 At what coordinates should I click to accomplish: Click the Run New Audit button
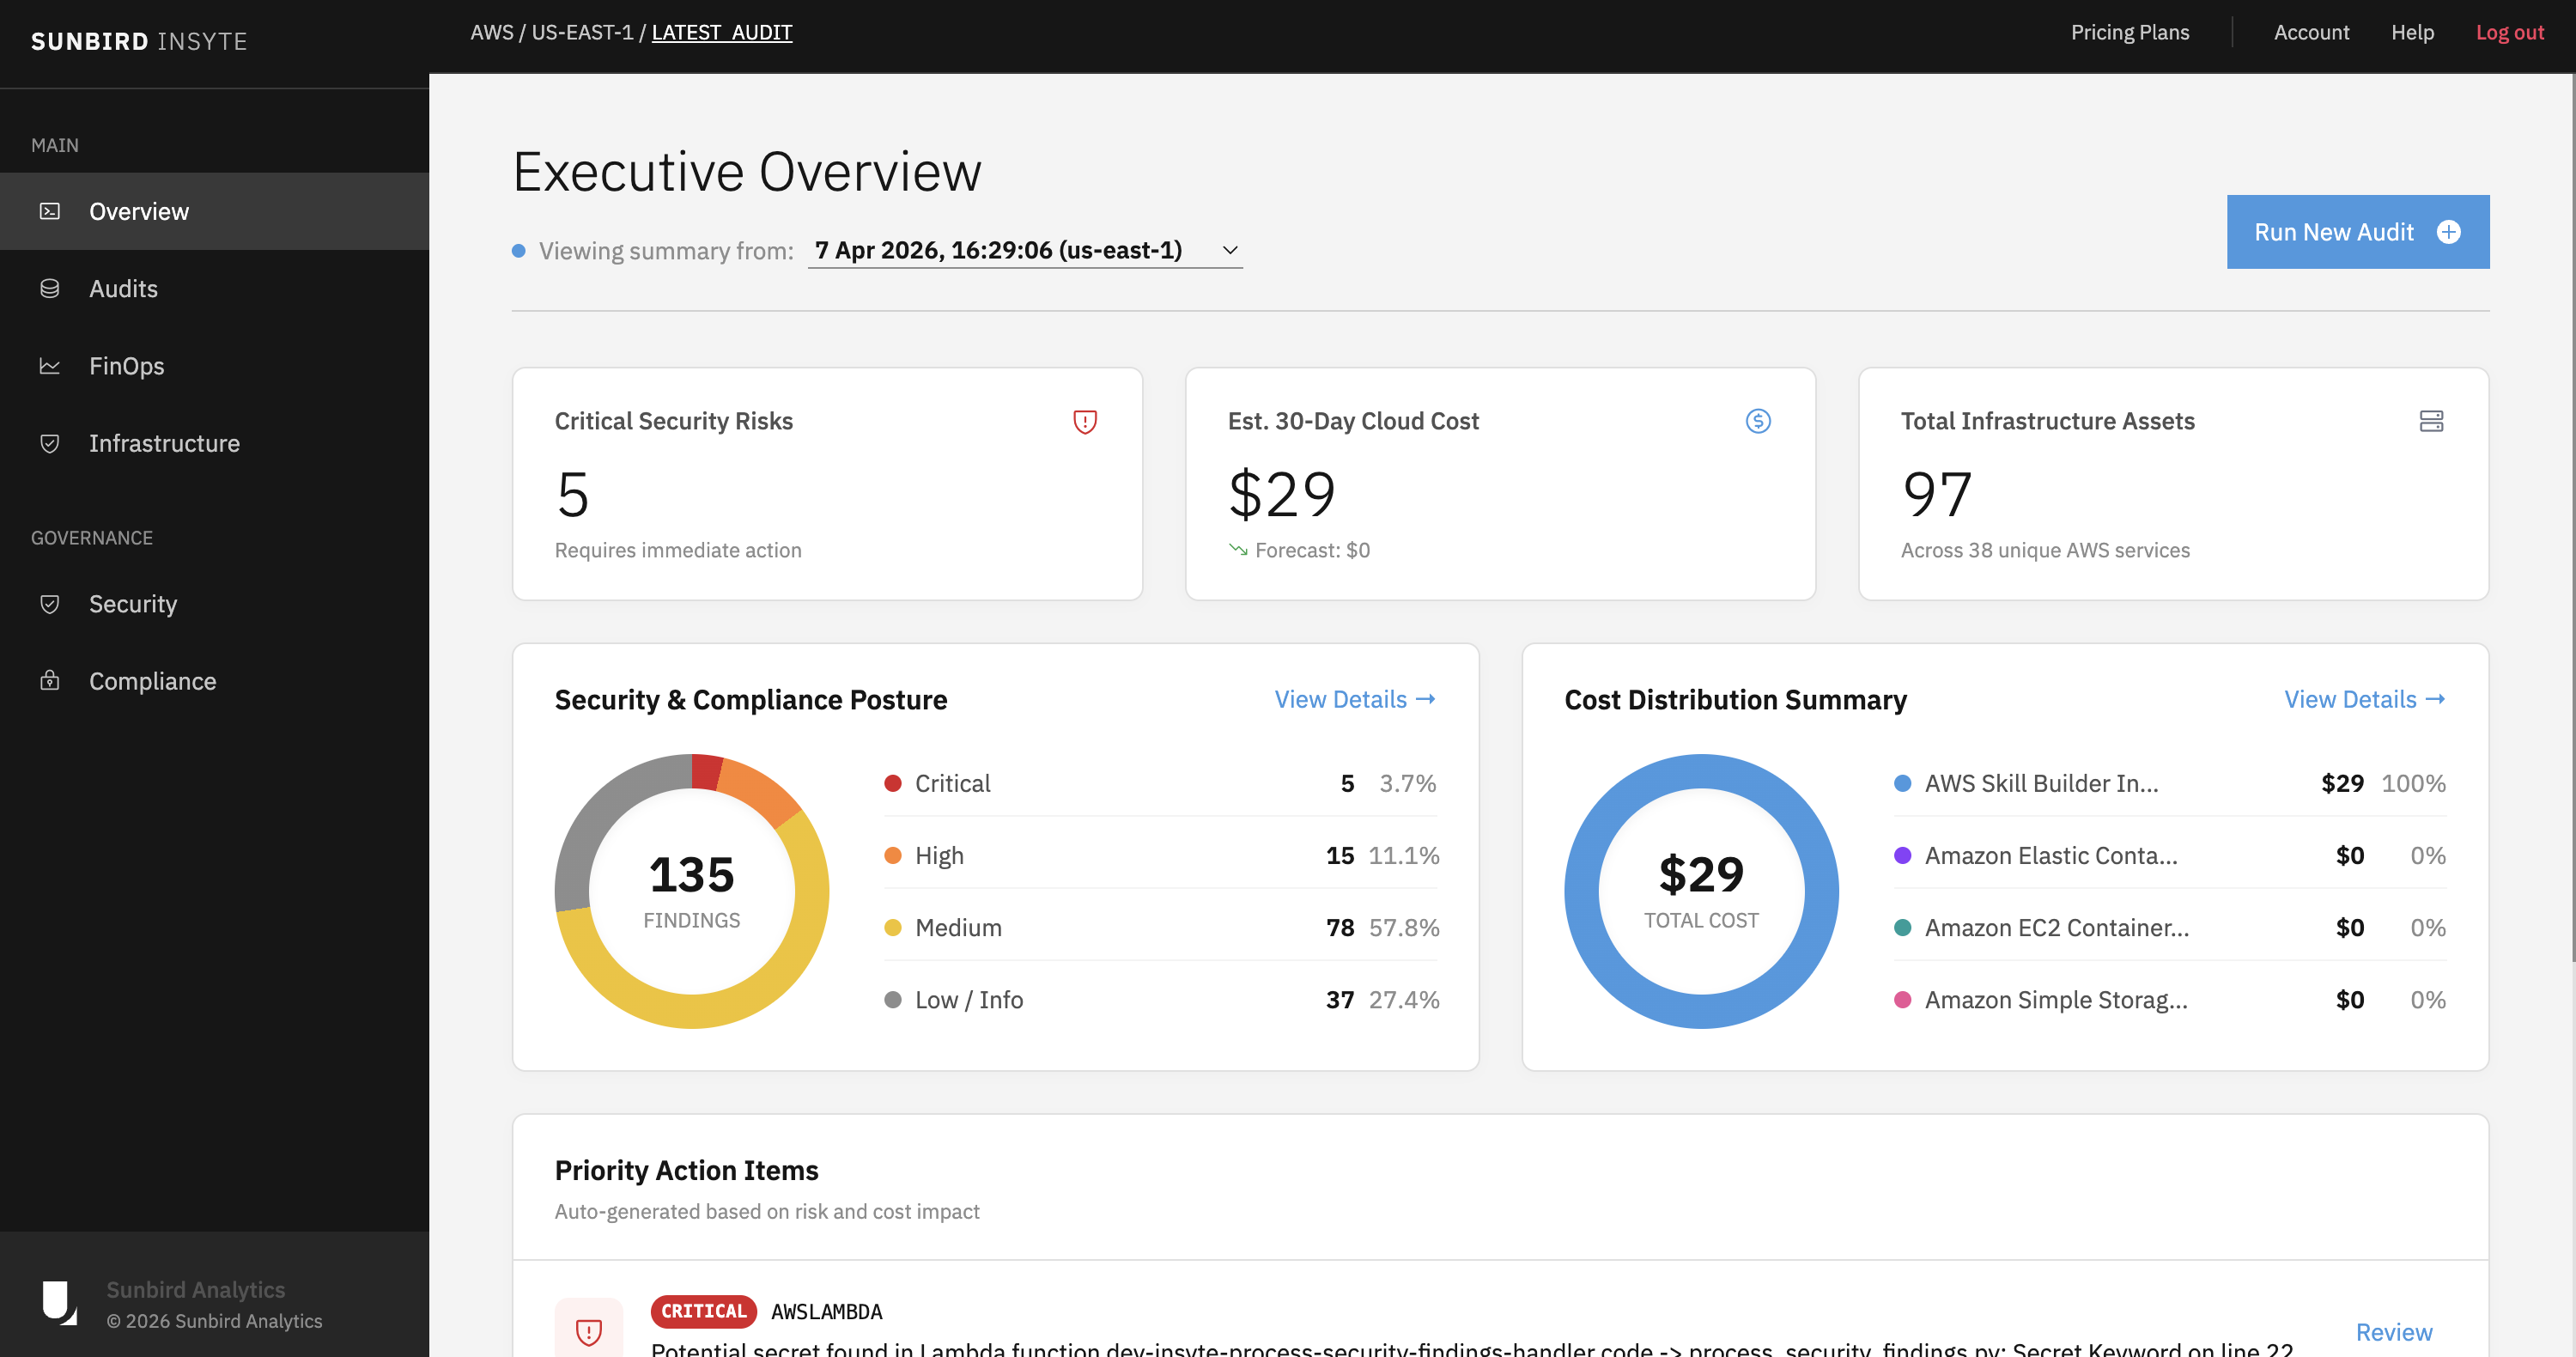pos(2358,231)
